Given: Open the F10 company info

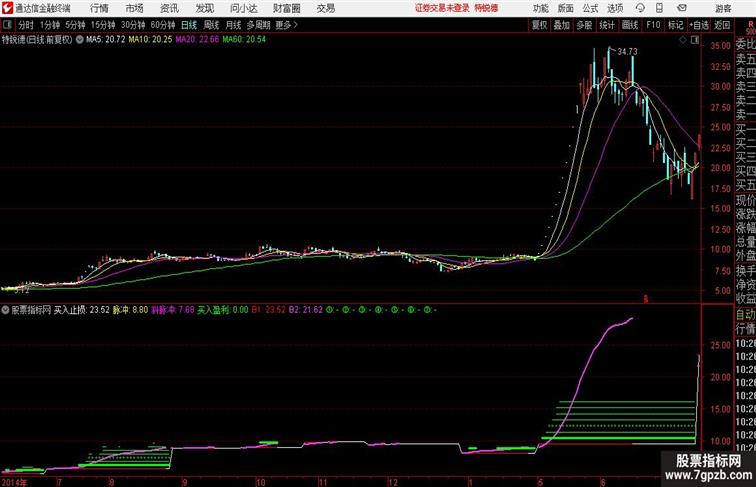Looking at the screenshot, I should [x=653, y=25].
